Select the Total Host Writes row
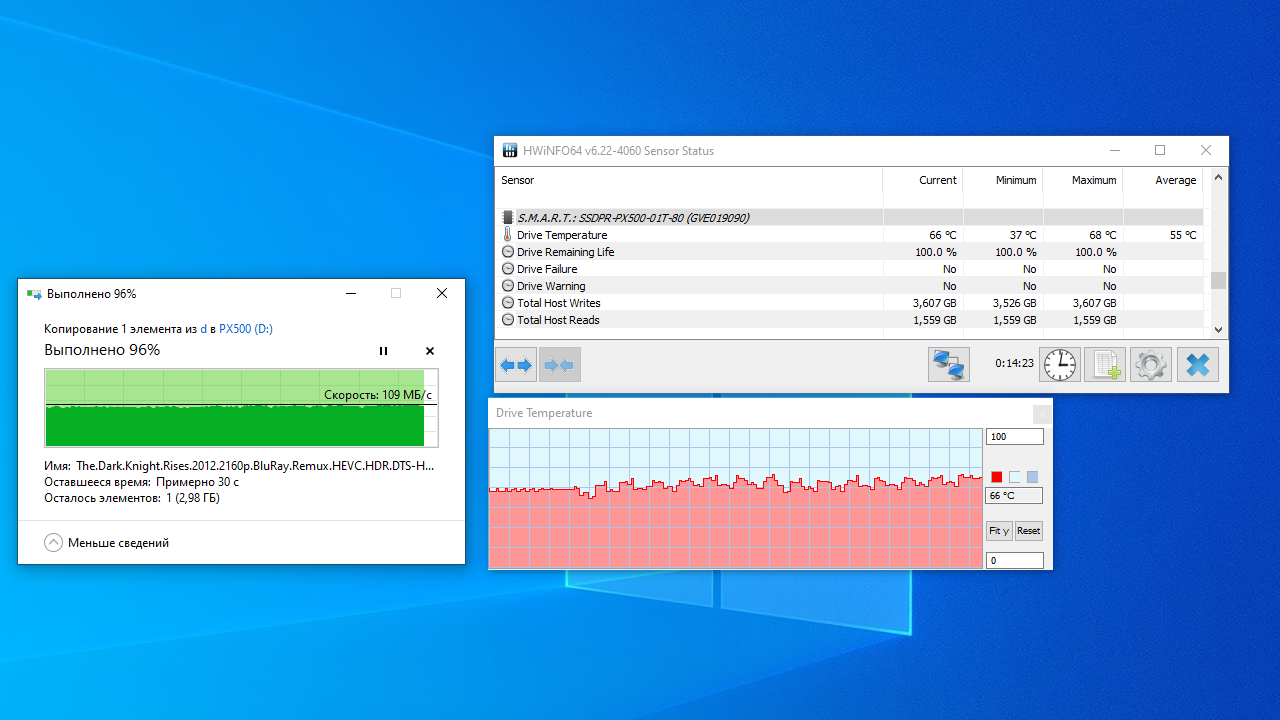 (849, 303)
